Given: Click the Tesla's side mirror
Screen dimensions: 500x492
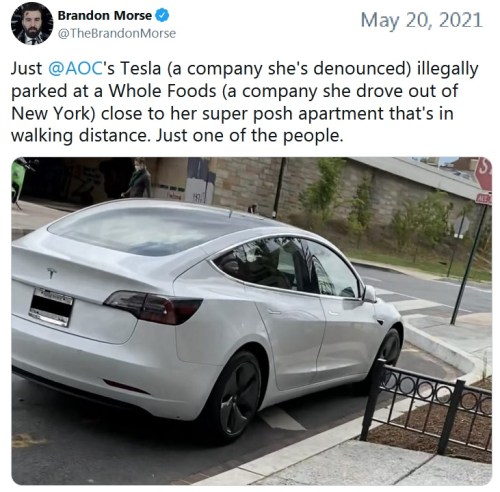Looking at the screenshot, I should point(370,294).
